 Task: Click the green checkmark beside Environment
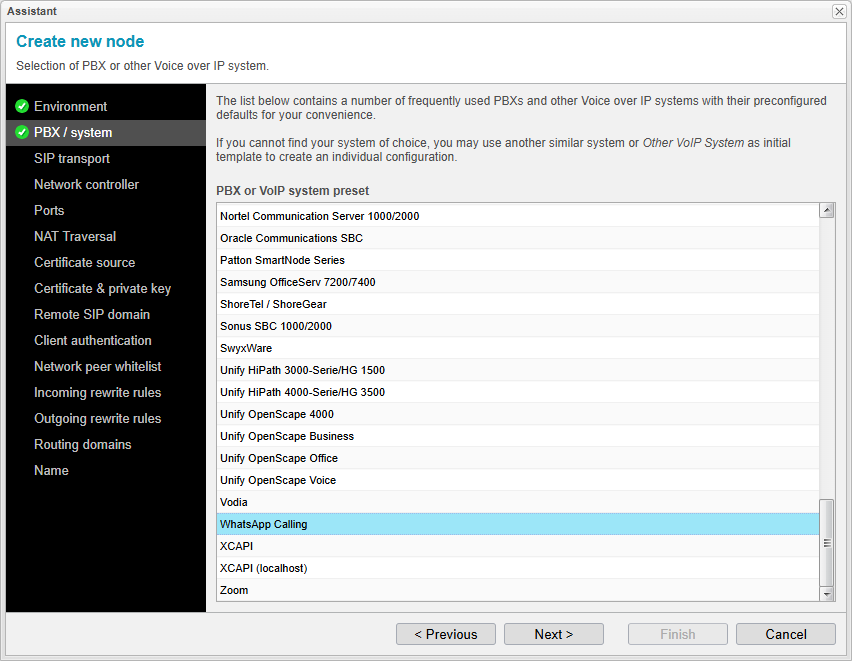(x=22, y=105)
